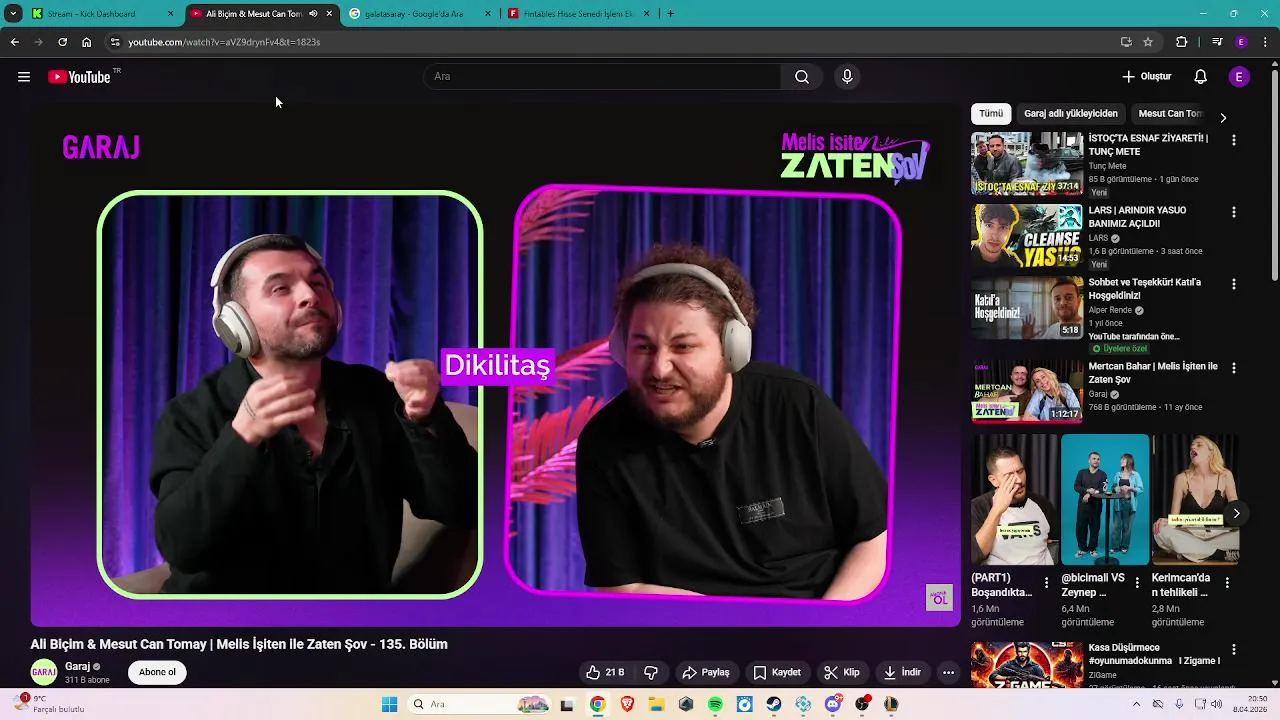The height and width of the screenshot is (720, 1280).
Task: Start voice search with microphone icon
Action: click(x=847, y=77)
